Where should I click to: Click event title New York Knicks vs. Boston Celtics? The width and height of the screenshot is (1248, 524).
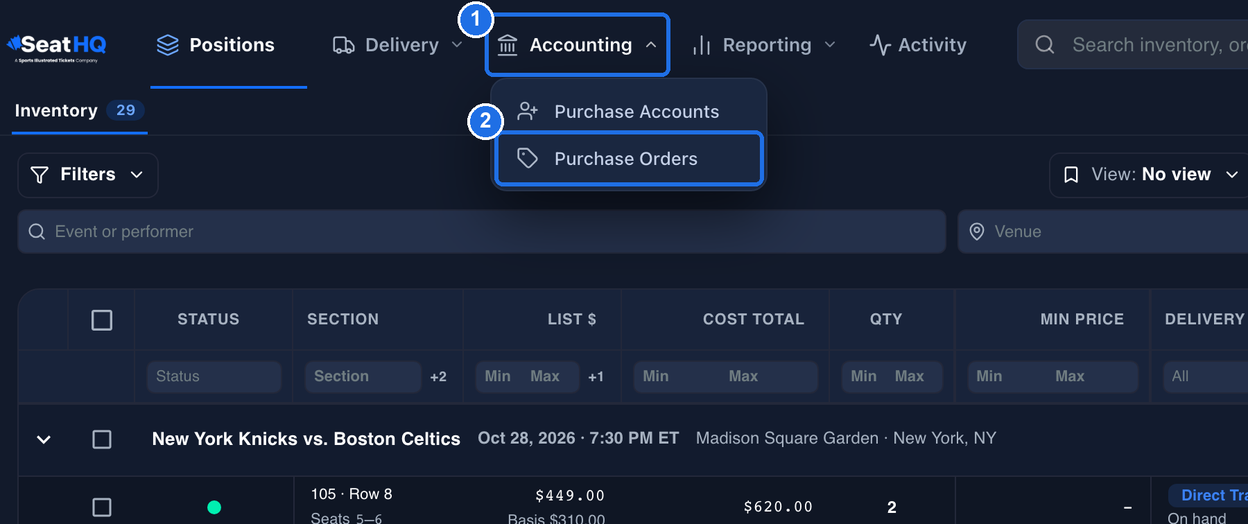click(306, 439)
